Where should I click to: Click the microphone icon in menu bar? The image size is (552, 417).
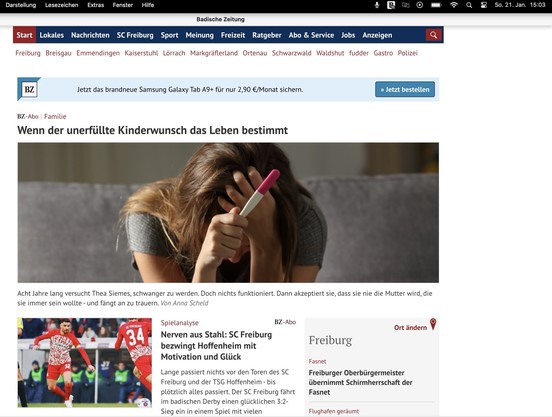pyautogui.click(x=377, y=5)
